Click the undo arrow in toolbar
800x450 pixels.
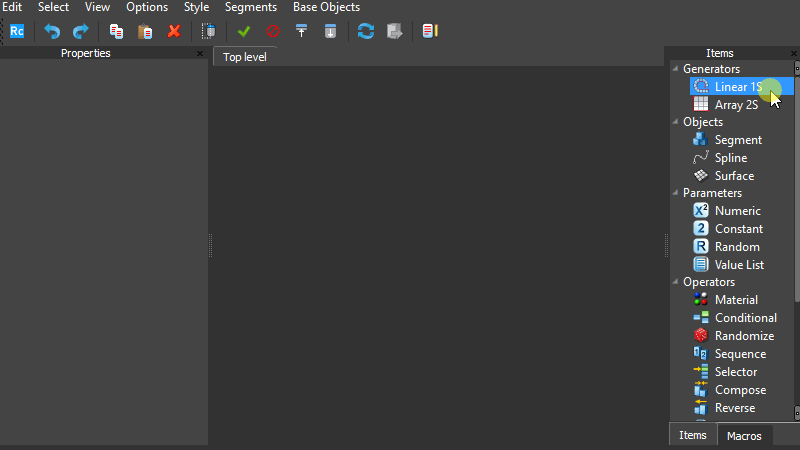52,31
